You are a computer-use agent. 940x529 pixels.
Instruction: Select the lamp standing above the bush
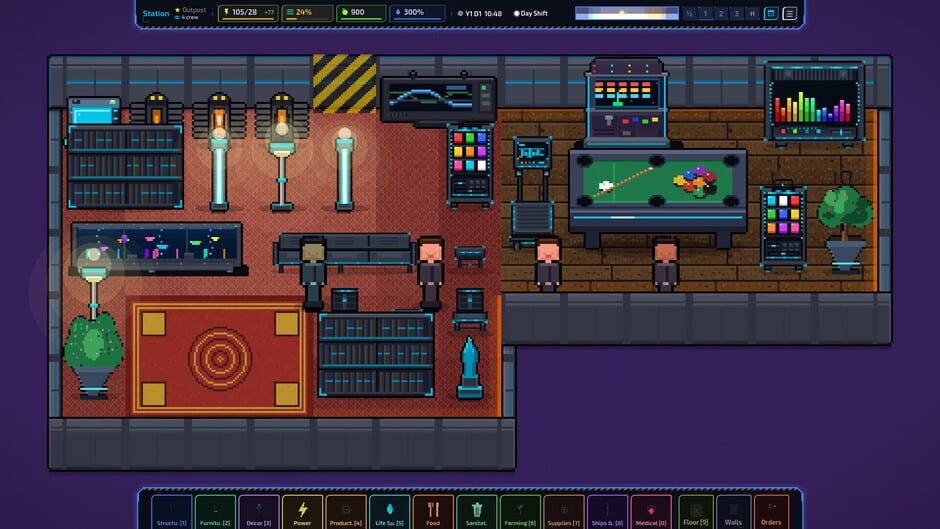coord(93,283)
